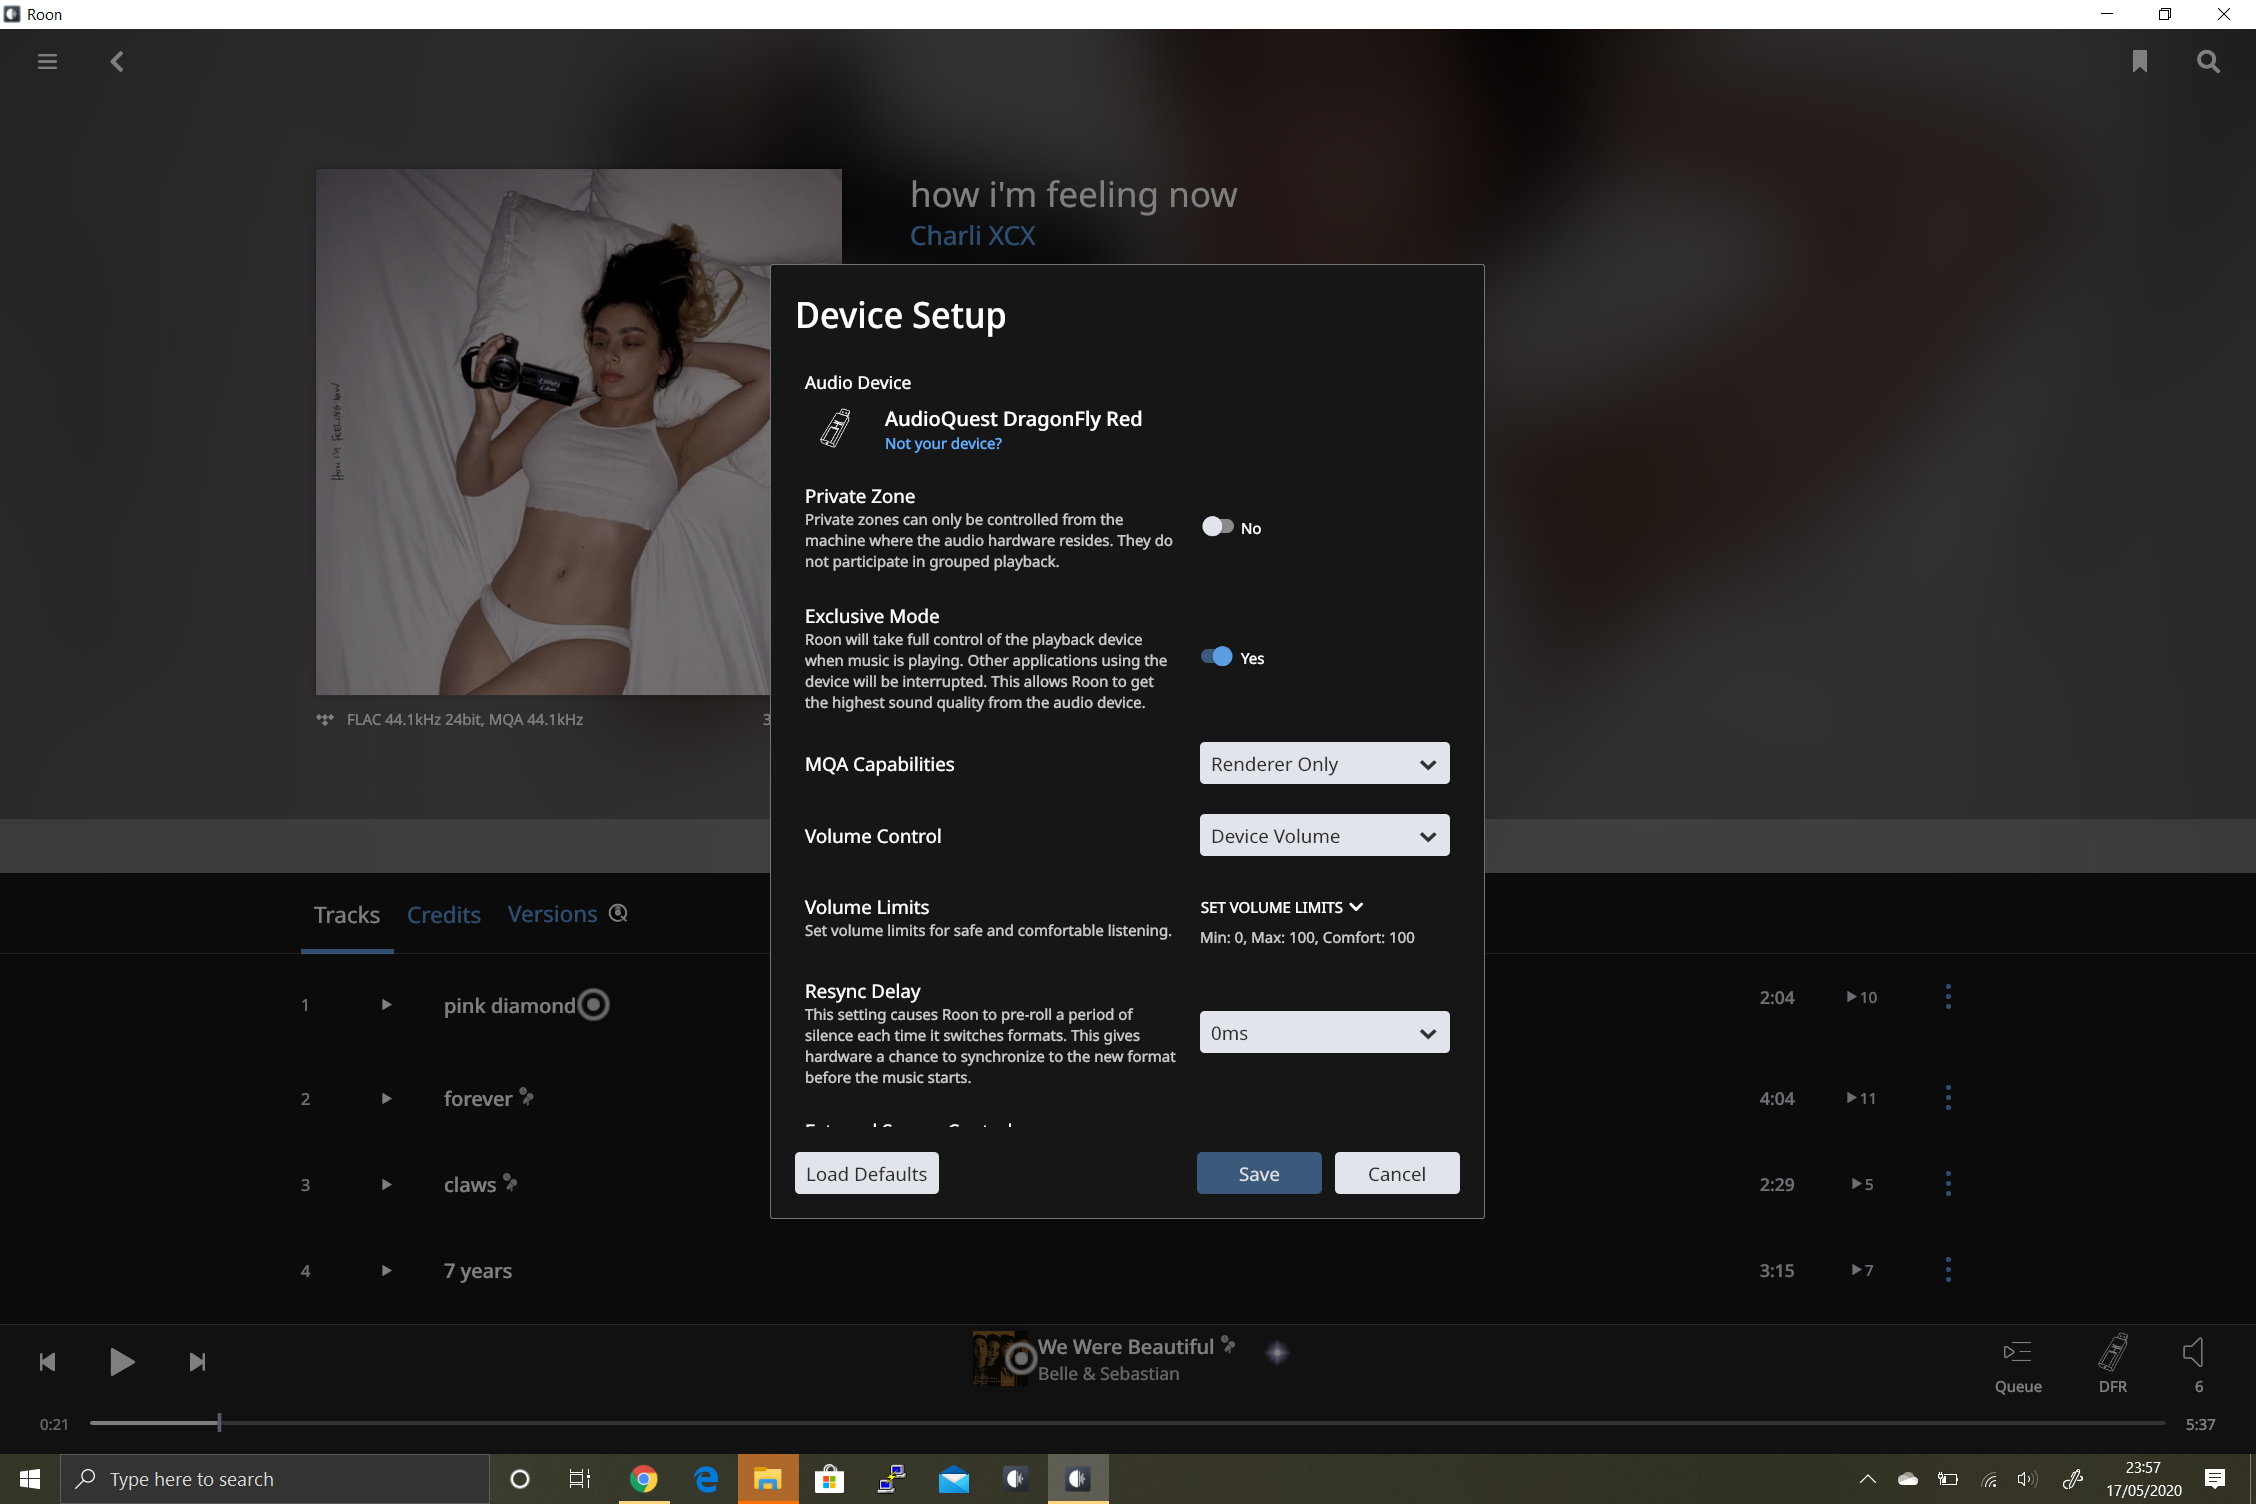Click the Versions magnifier icon
Screen dimensions: 2256x1504
point(618,913)
